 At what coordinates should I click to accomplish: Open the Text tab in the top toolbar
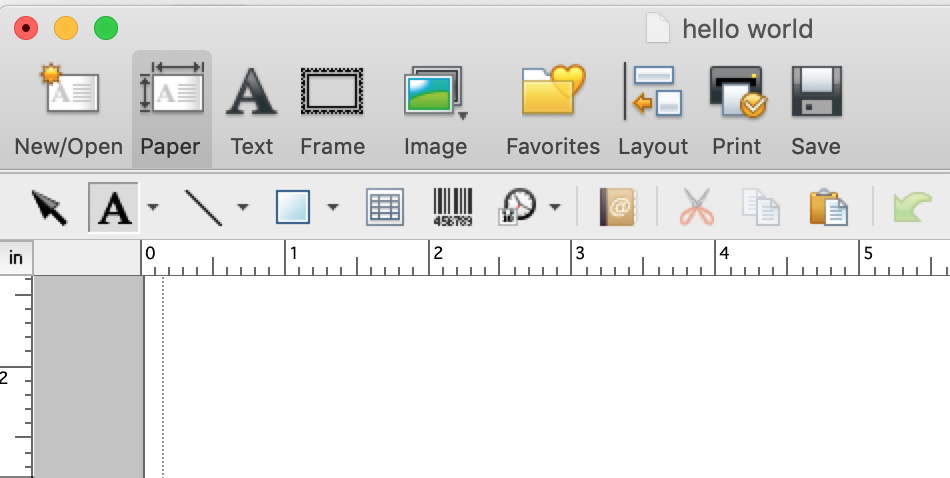click(251, 93)
